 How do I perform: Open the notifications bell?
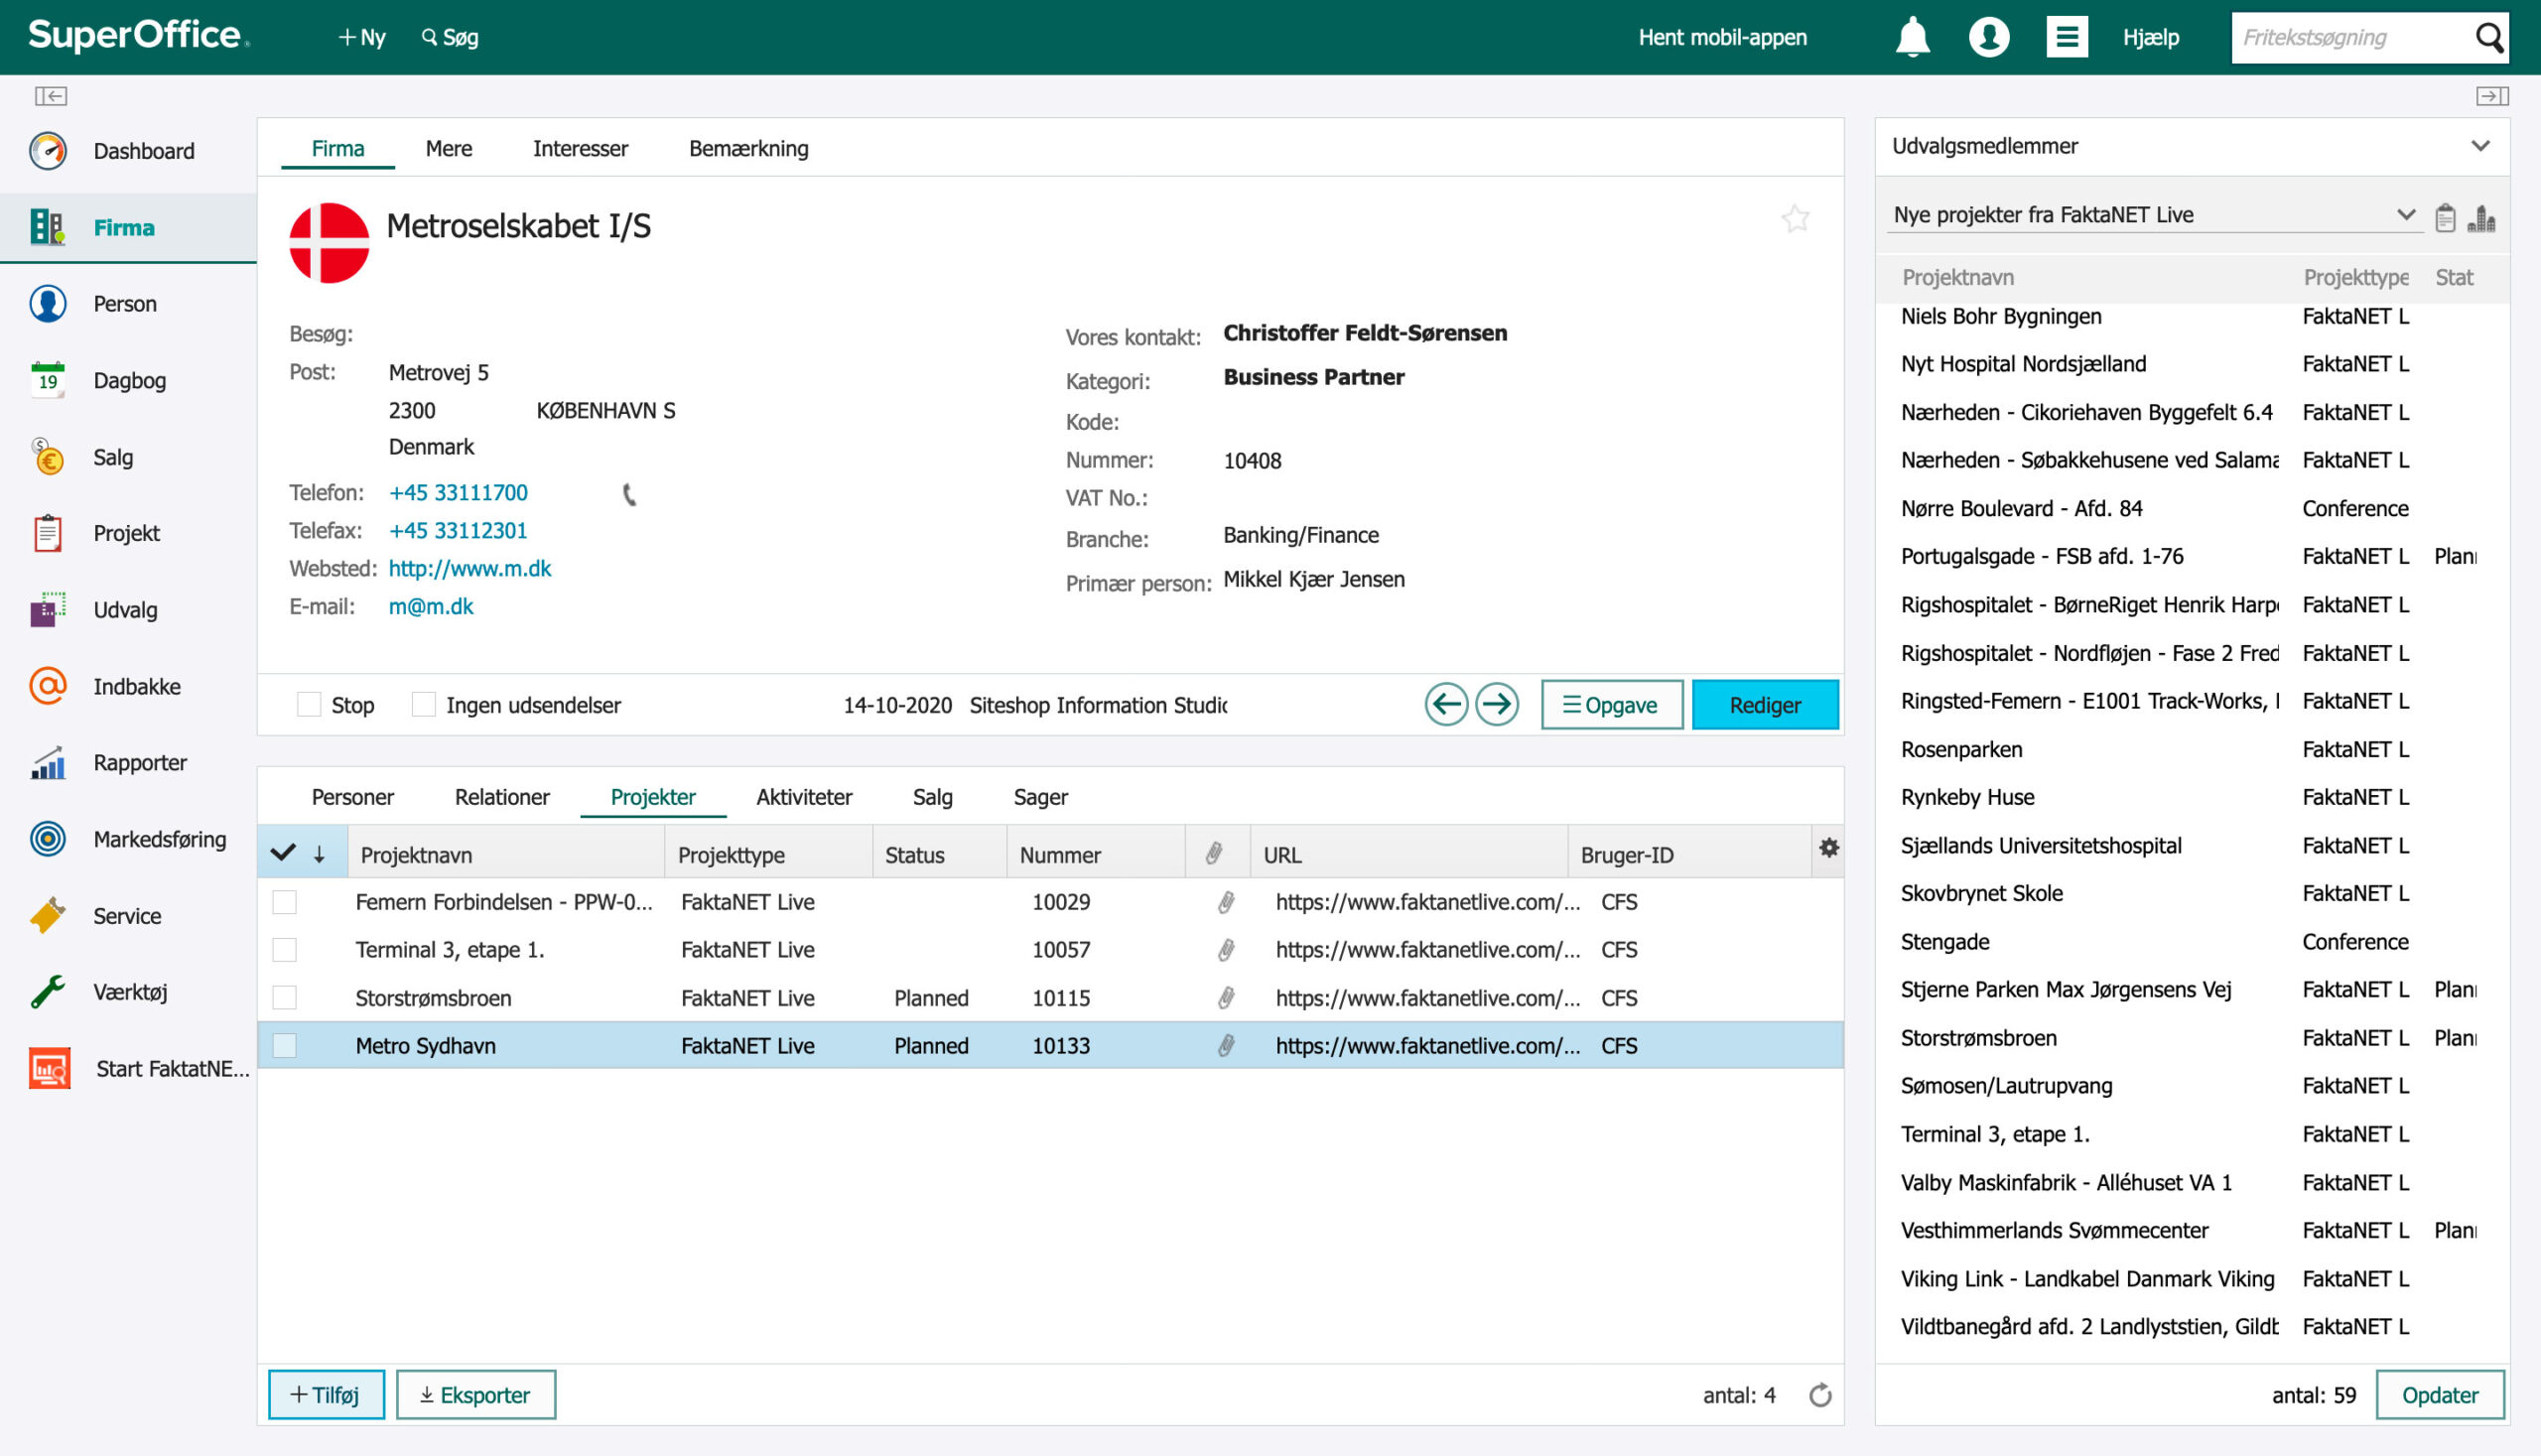(1912, 37)
